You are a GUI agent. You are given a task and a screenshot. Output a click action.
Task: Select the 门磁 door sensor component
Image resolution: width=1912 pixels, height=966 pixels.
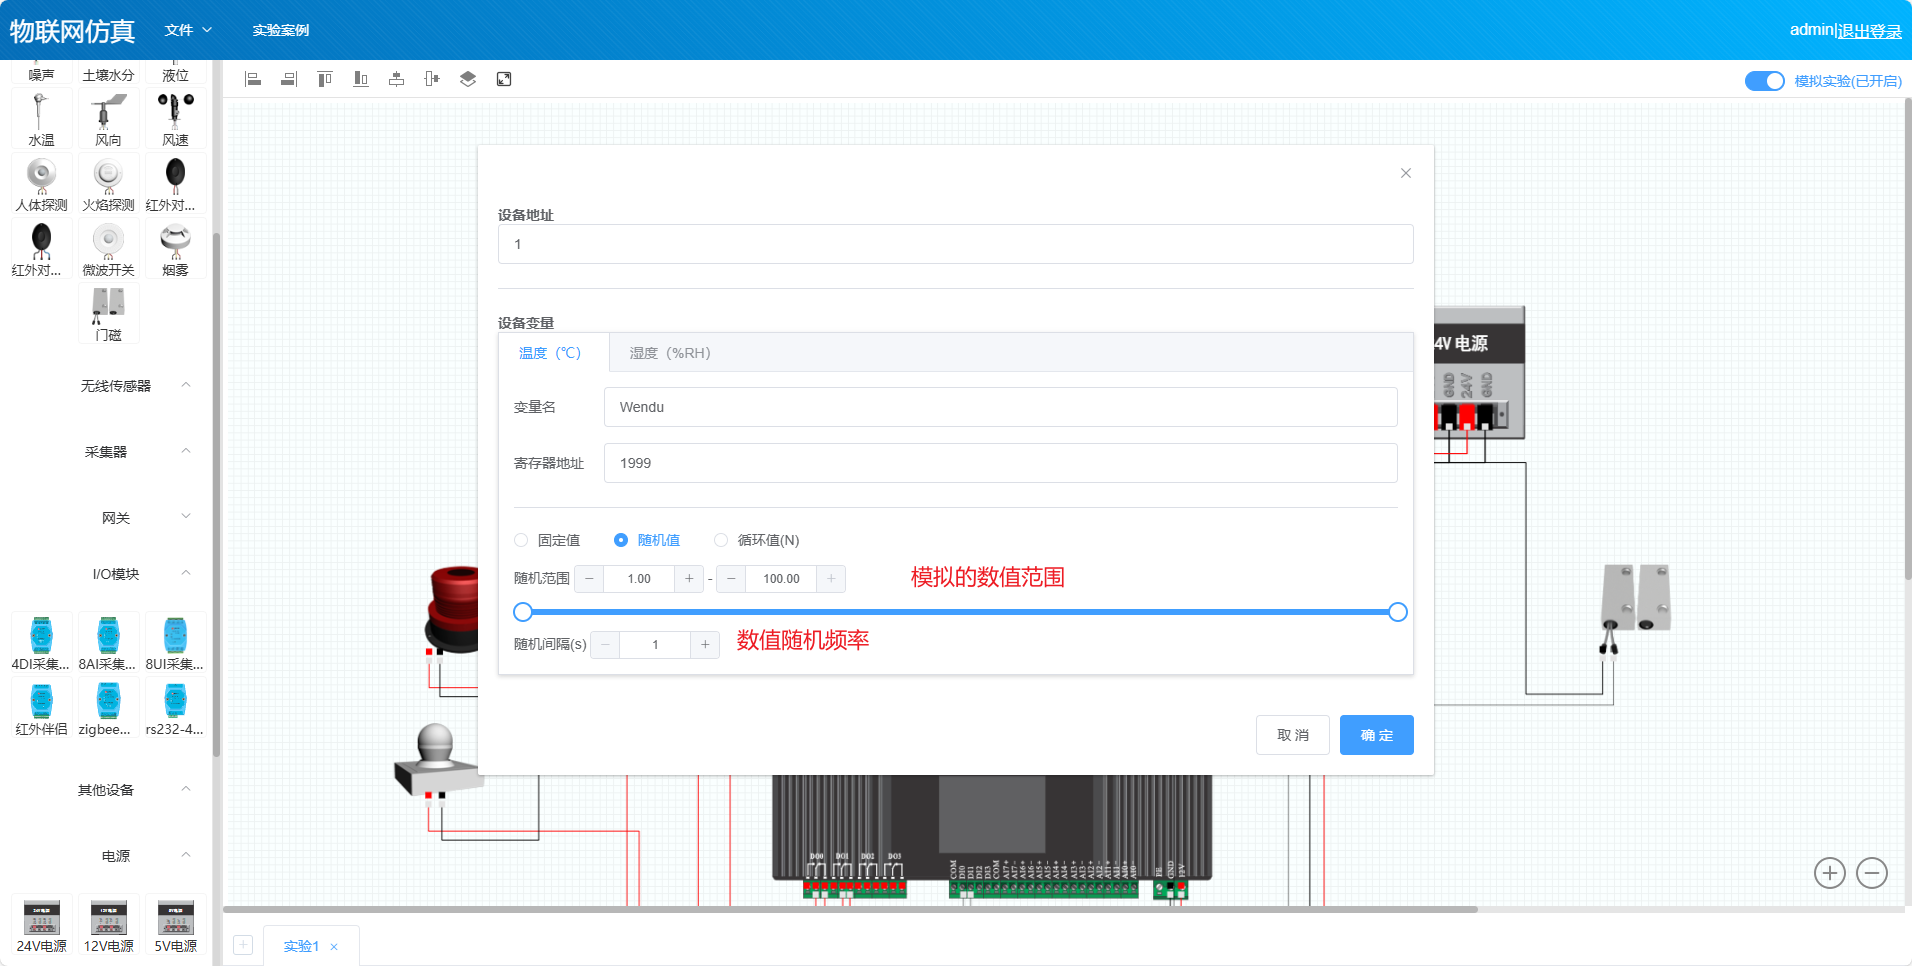[108, 313]
